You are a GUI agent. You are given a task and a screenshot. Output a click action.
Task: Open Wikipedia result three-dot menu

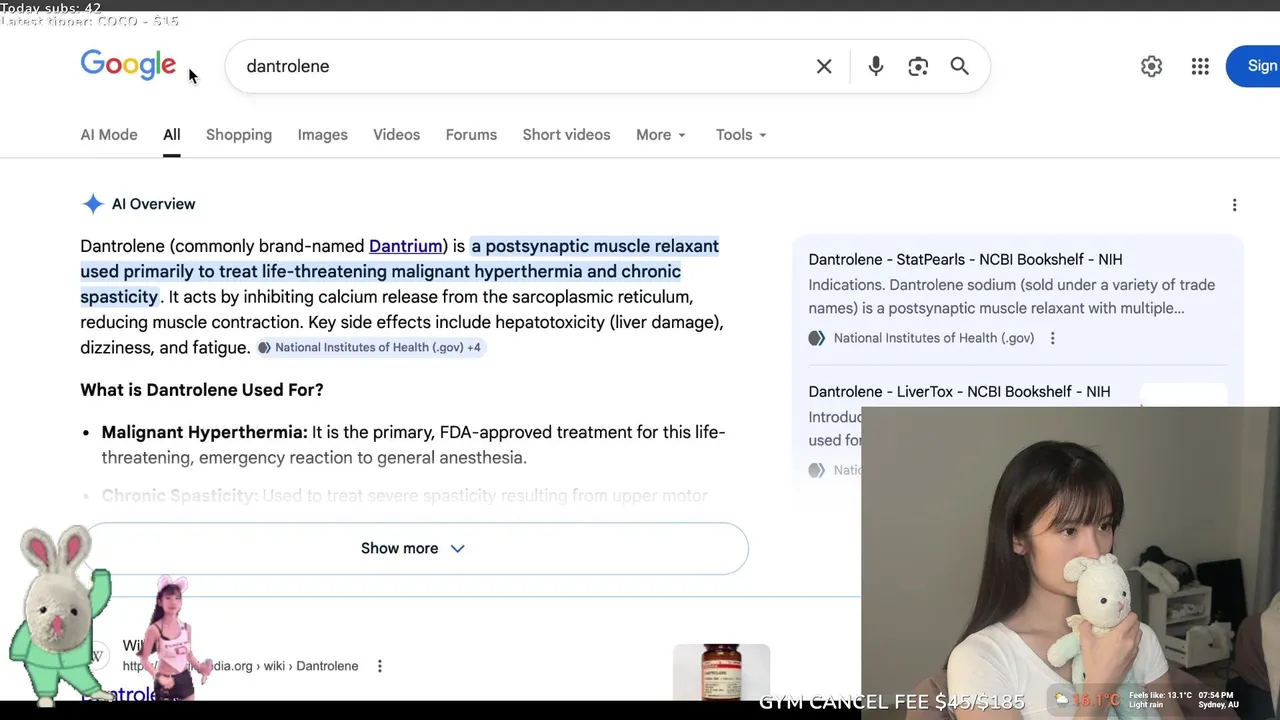[379, 666]
